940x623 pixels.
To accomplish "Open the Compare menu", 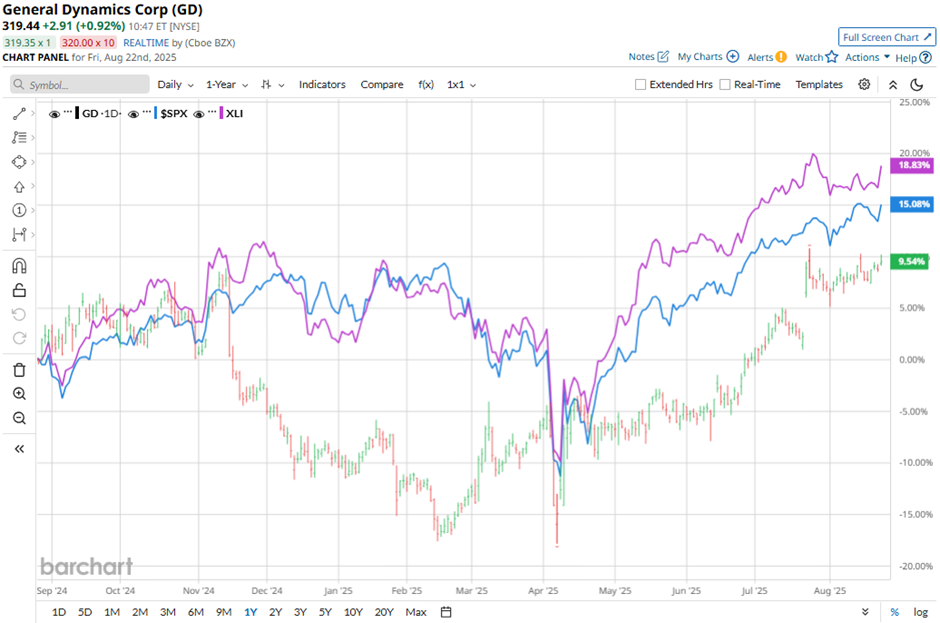I will pos(382,85).
